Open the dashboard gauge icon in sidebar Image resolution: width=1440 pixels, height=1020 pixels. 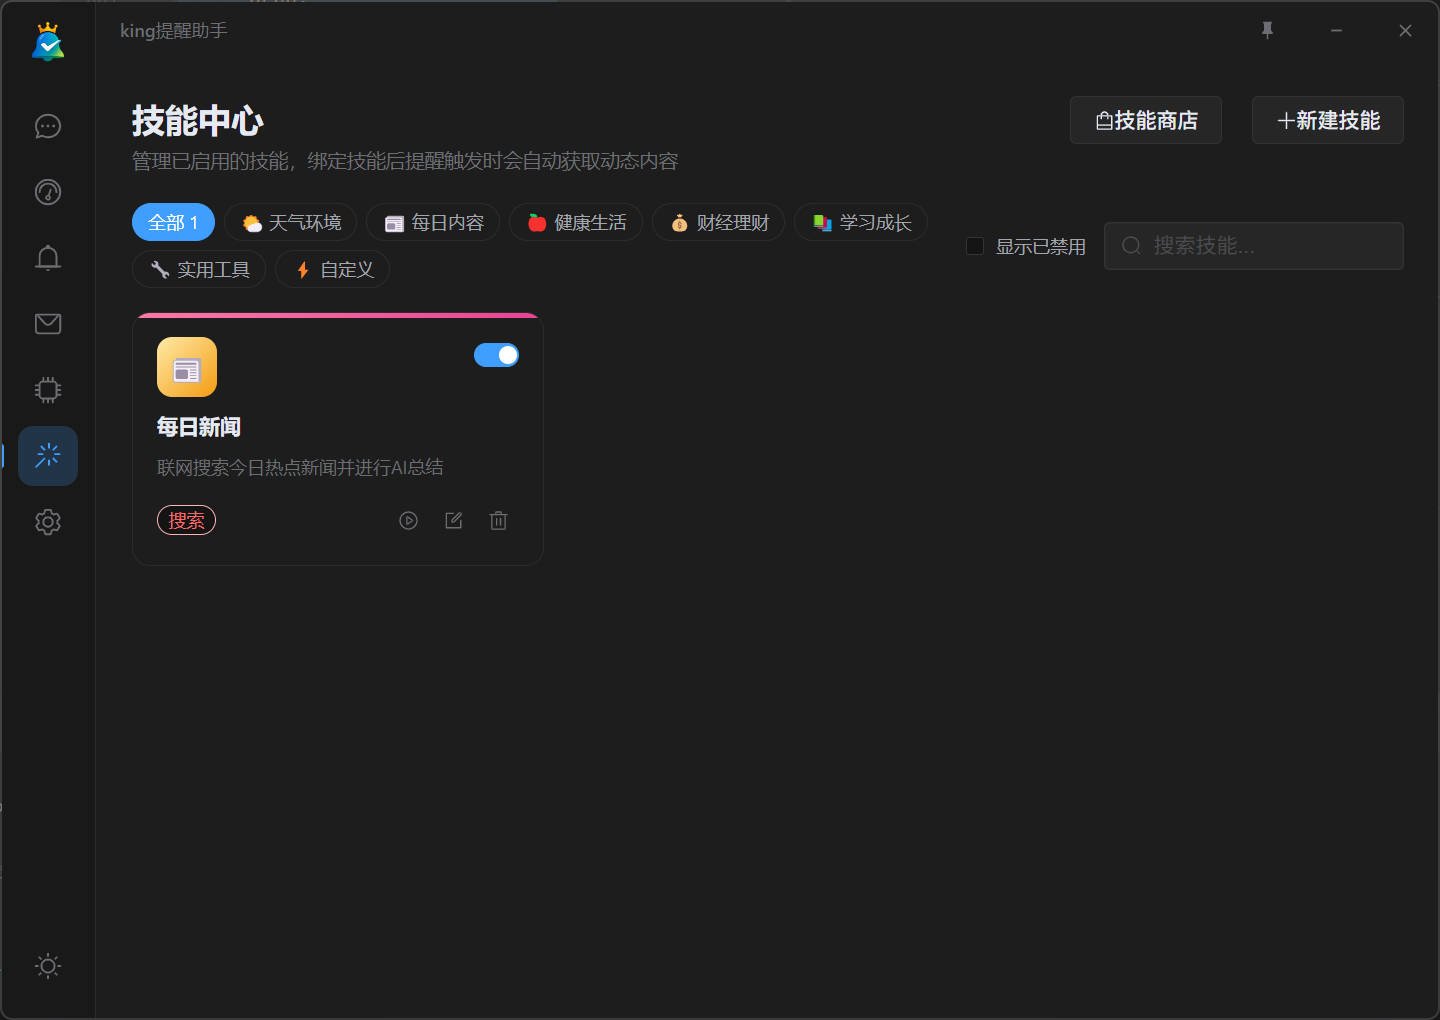47,192
